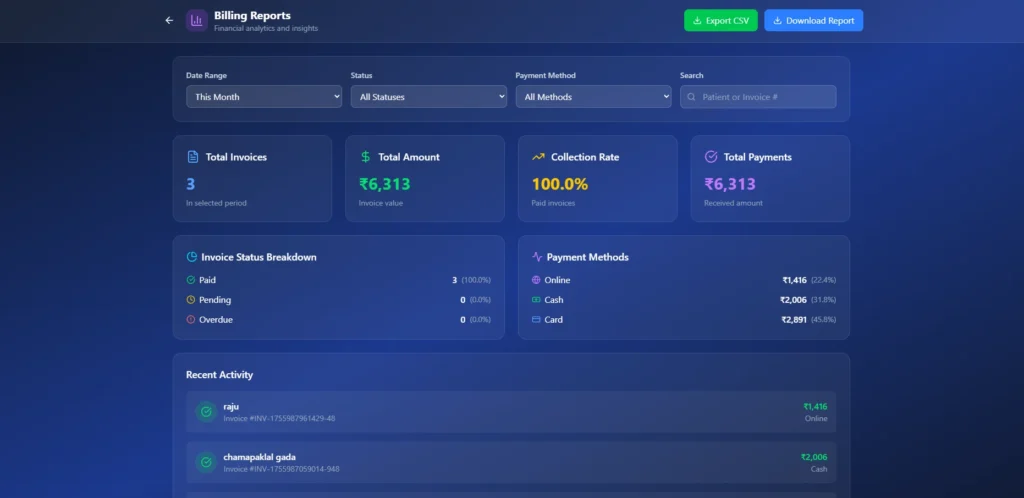Click the Total Invoices document icon

[x=193, y=157]
